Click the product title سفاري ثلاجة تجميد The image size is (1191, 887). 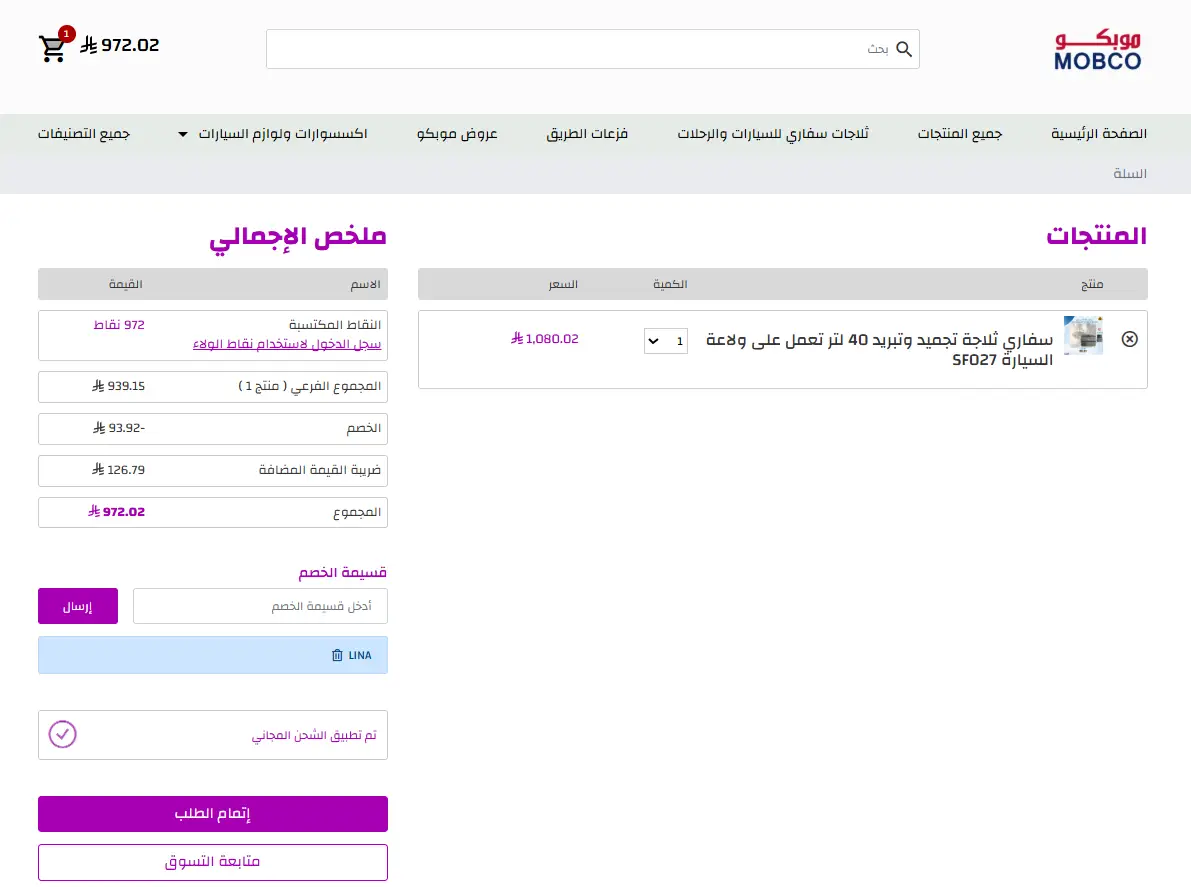[880, 349]
